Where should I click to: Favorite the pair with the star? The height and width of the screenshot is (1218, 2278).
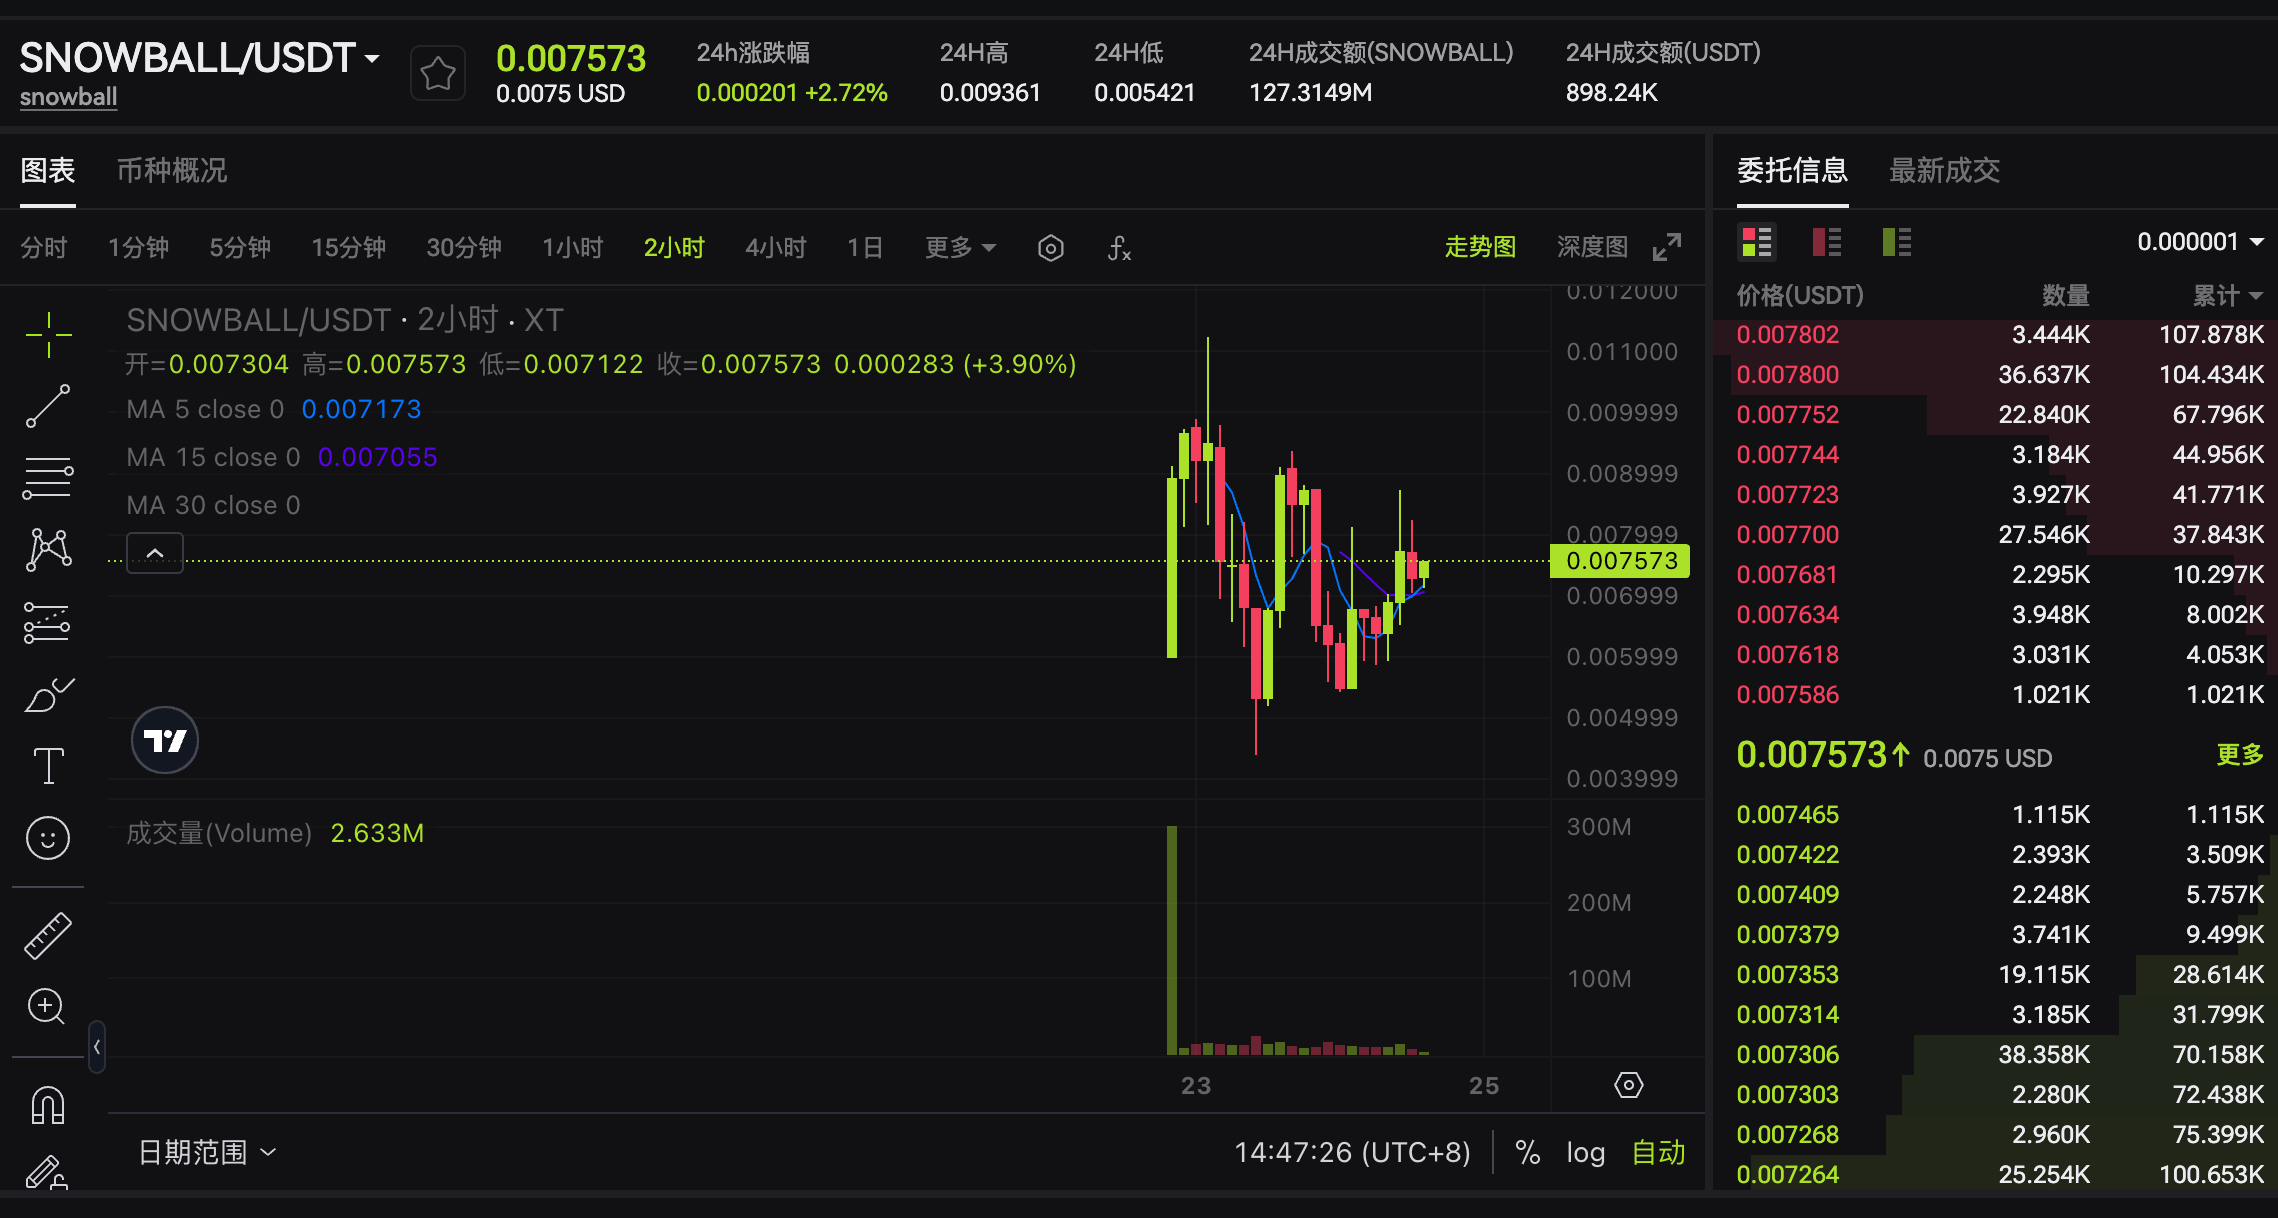pyautogui.click(x=437, y=72)
